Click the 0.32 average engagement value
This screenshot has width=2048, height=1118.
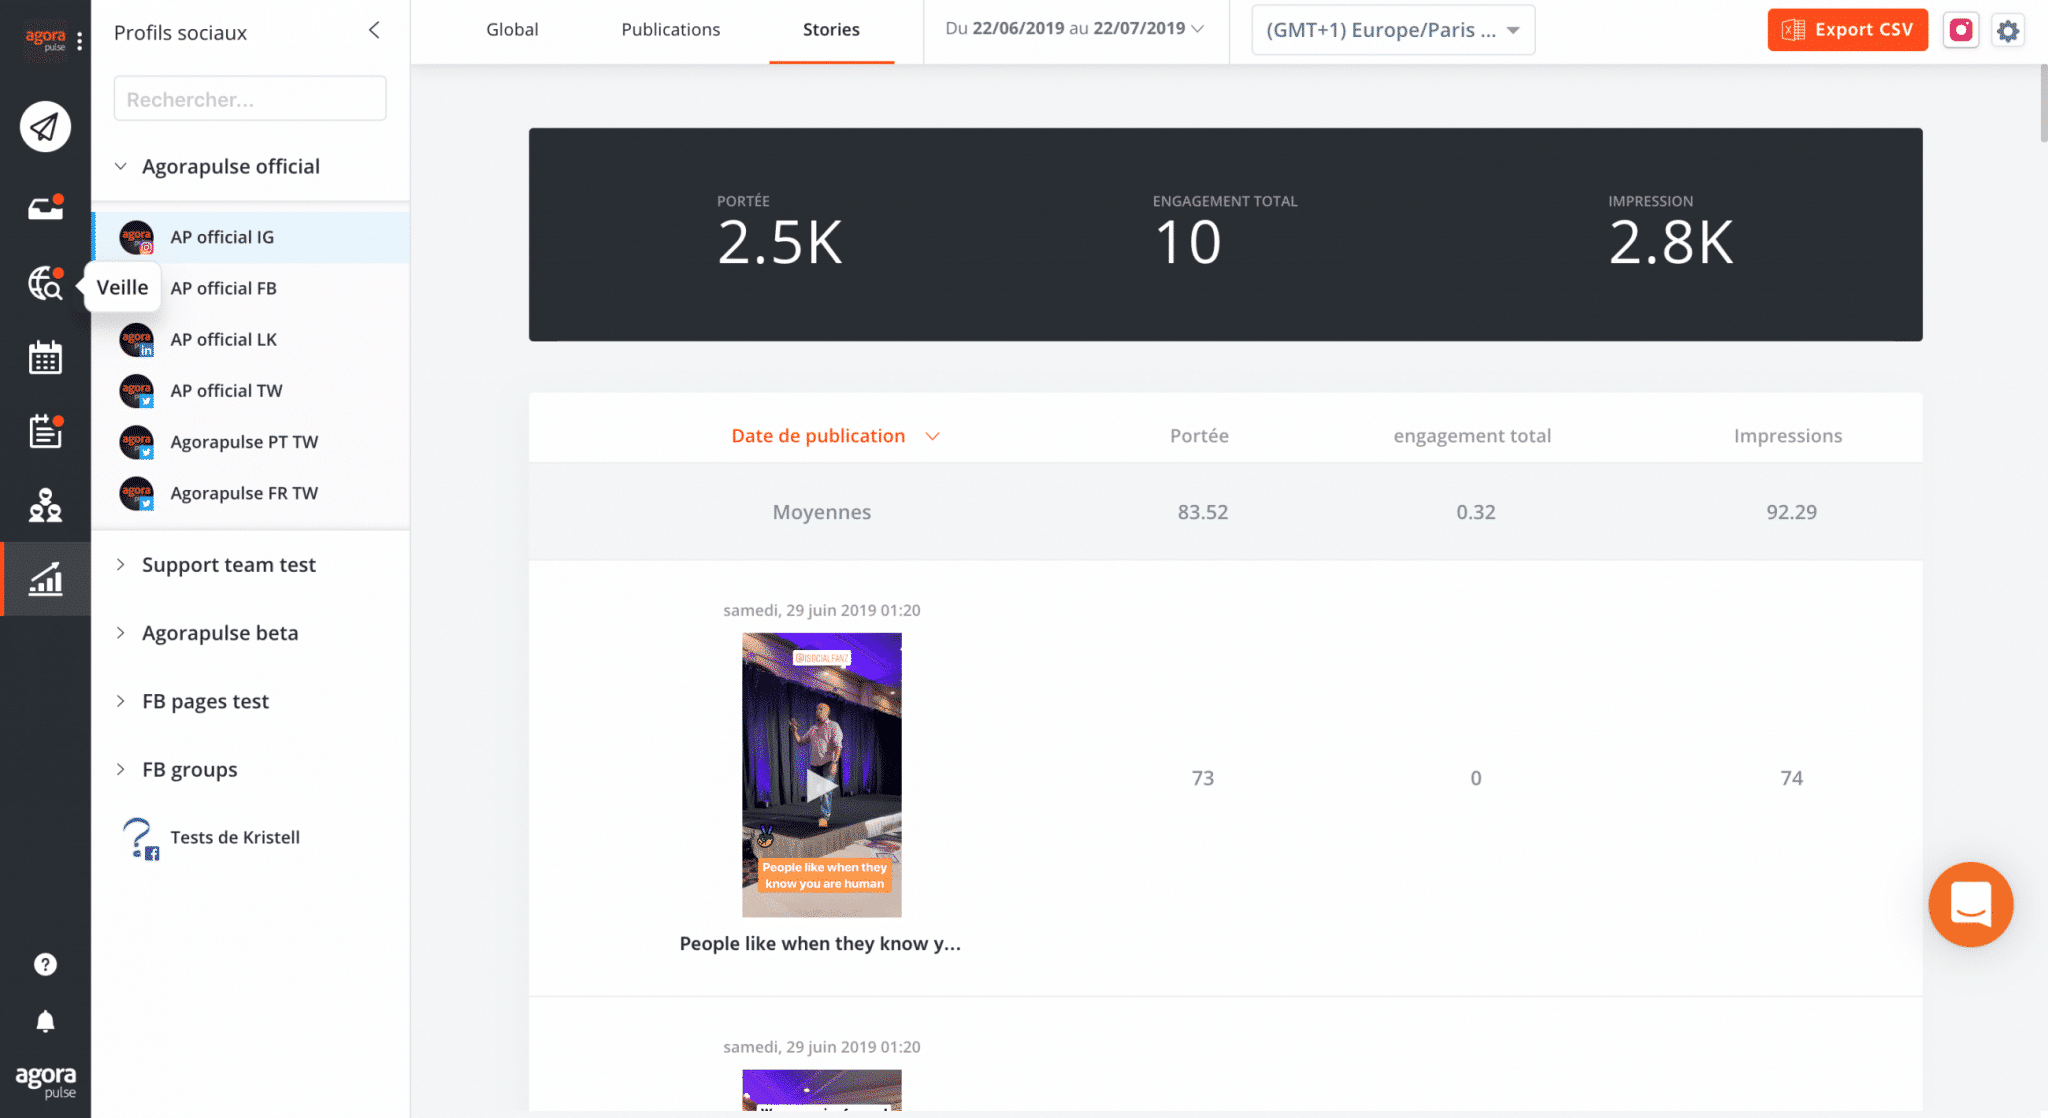pyautogui.click(x=1475, y=512)
